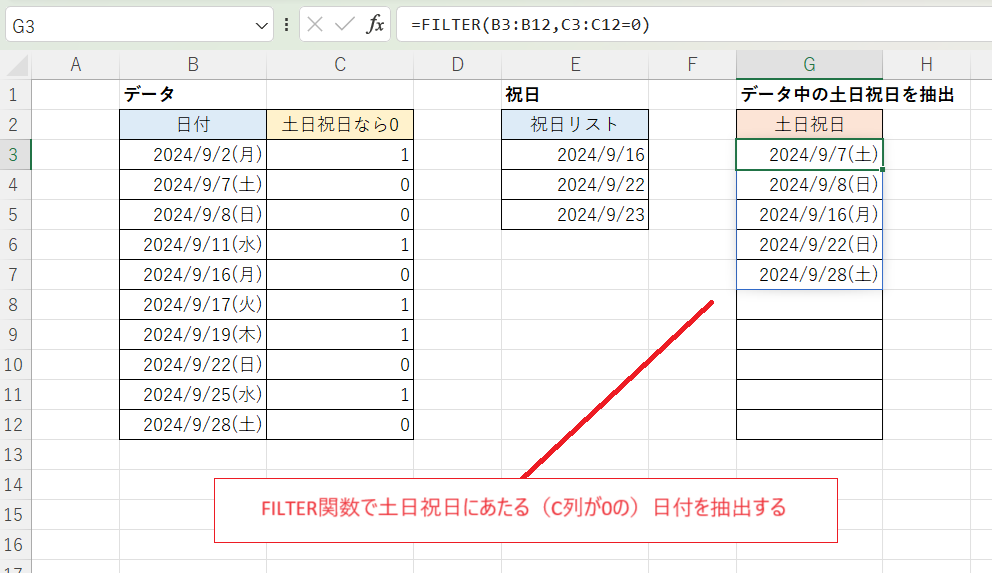This screenshot has width=992, height=573.
Task: Click the Name Box showing G3
Action: (x=139, y=25)
